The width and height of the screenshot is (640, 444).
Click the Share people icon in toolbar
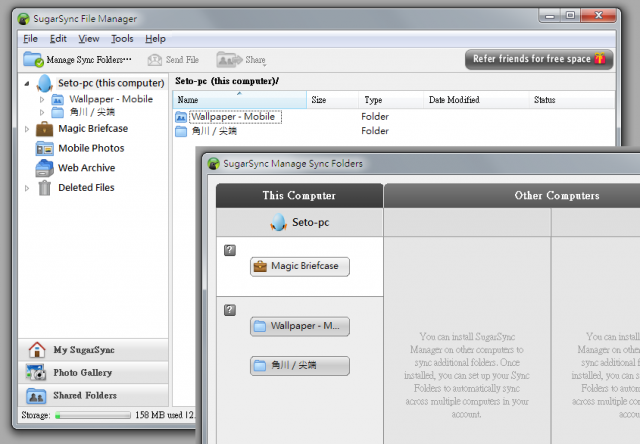click(x=229, y=60)
